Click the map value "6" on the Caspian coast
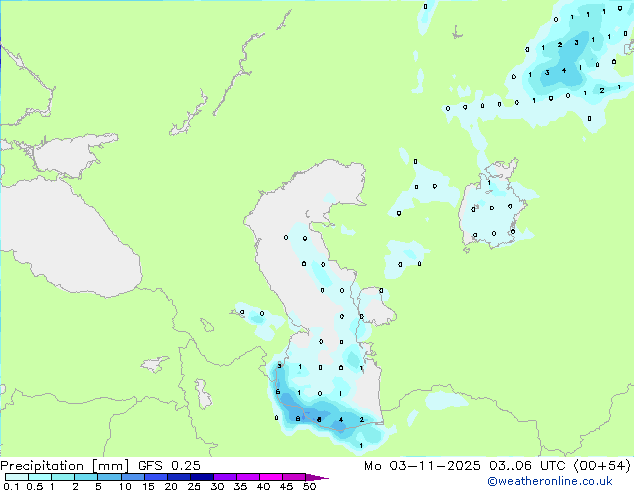 pyautogui.click(x=278, y=392)
